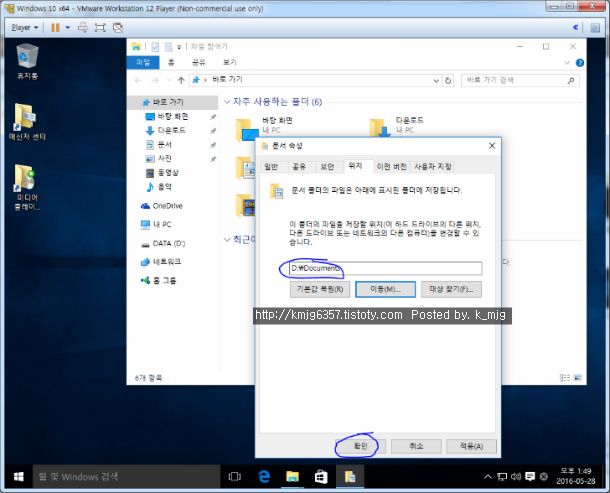Open the Recycle Bin desktop icon

click(x=27, y=61)
